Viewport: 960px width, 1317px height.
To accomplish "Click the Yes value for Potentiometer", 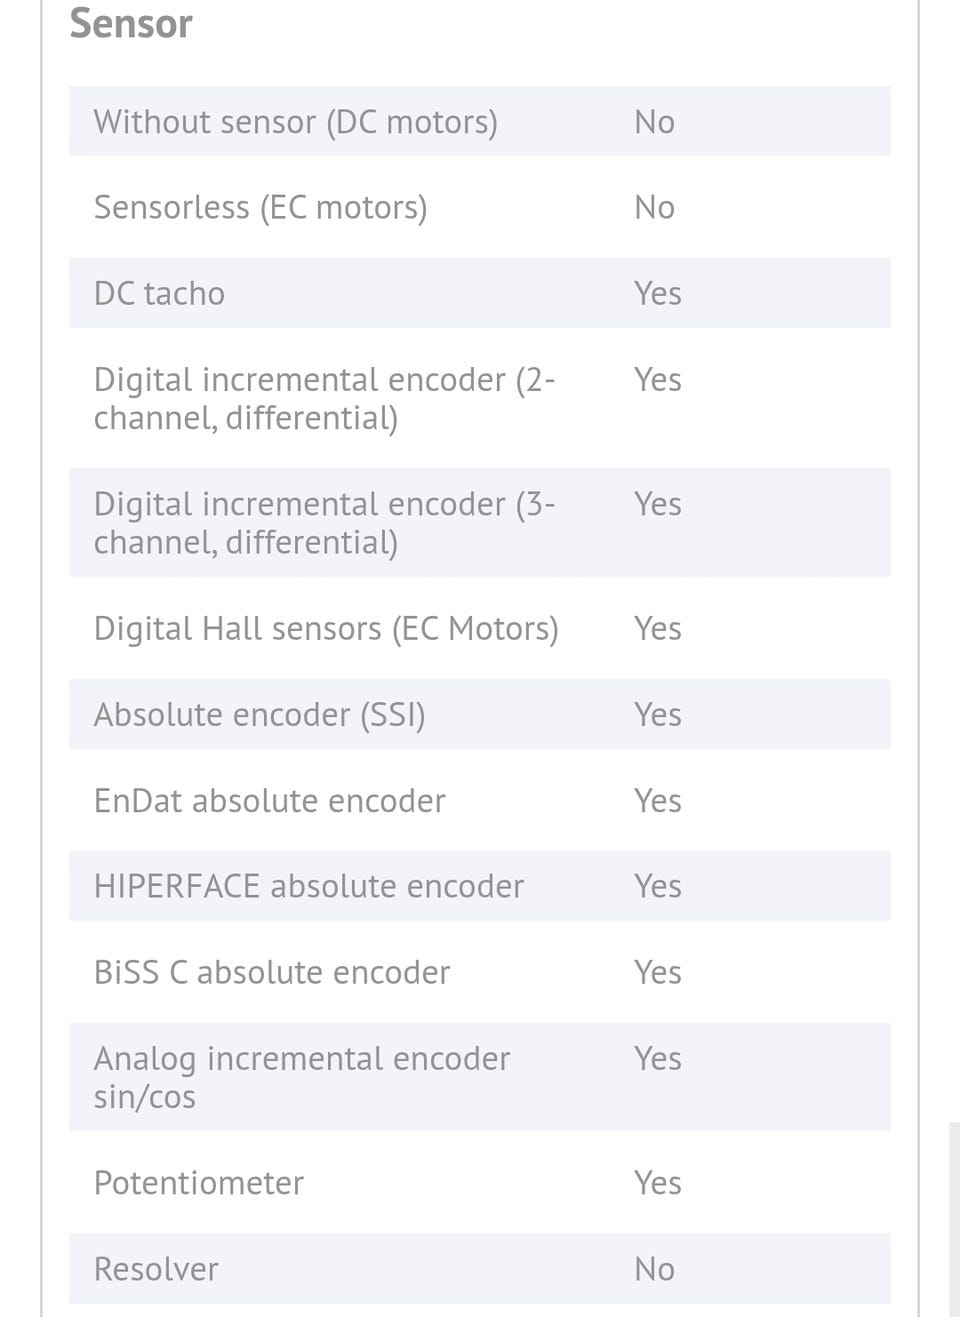I will pos(657,1183).
